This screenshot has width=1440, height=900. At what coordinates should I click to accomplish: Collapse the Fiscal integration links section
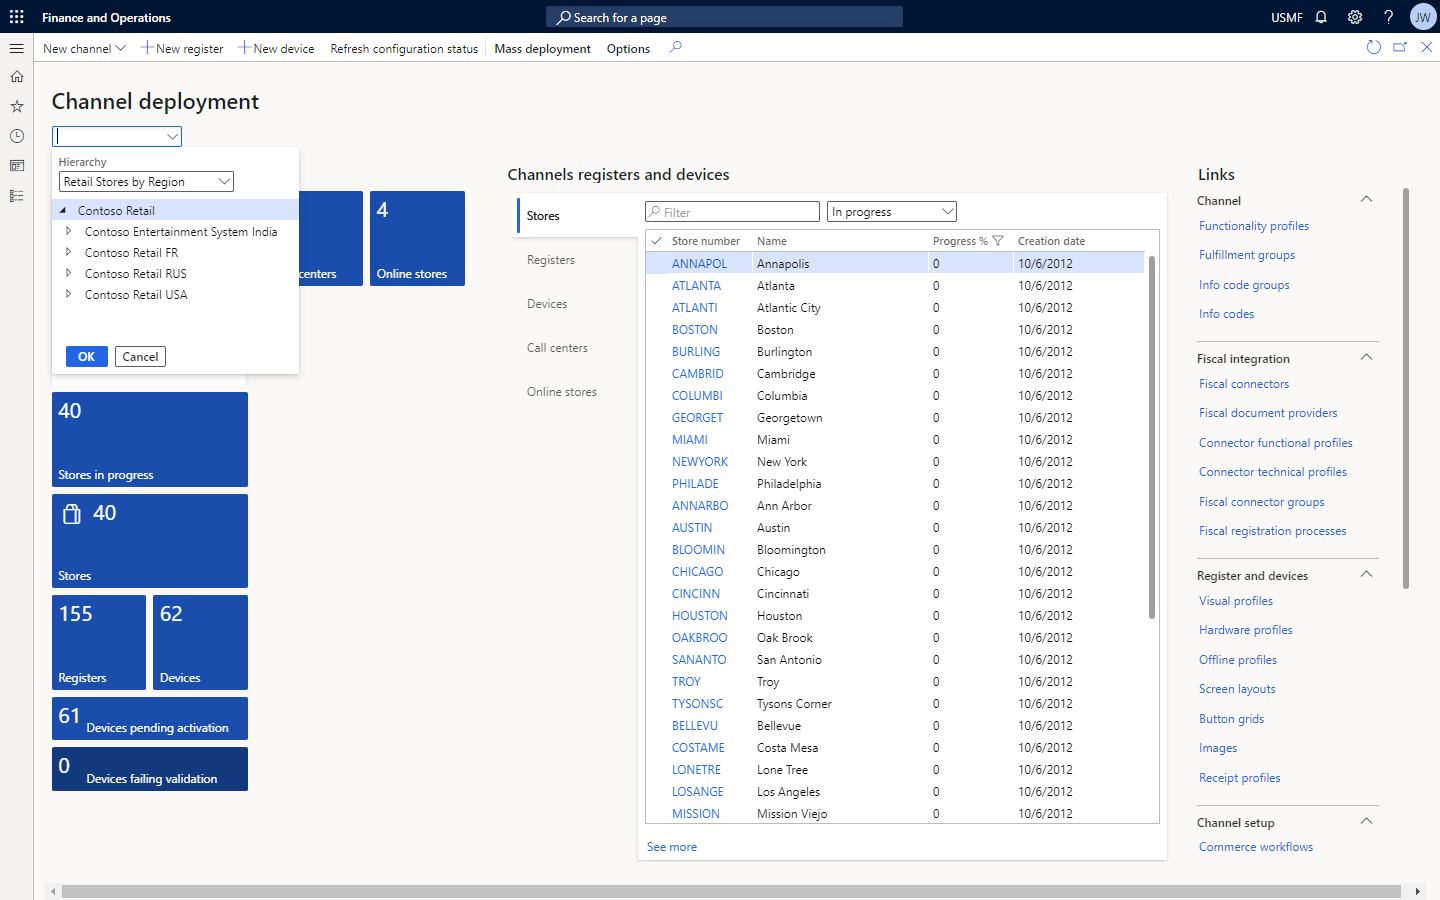(1366, 358)
